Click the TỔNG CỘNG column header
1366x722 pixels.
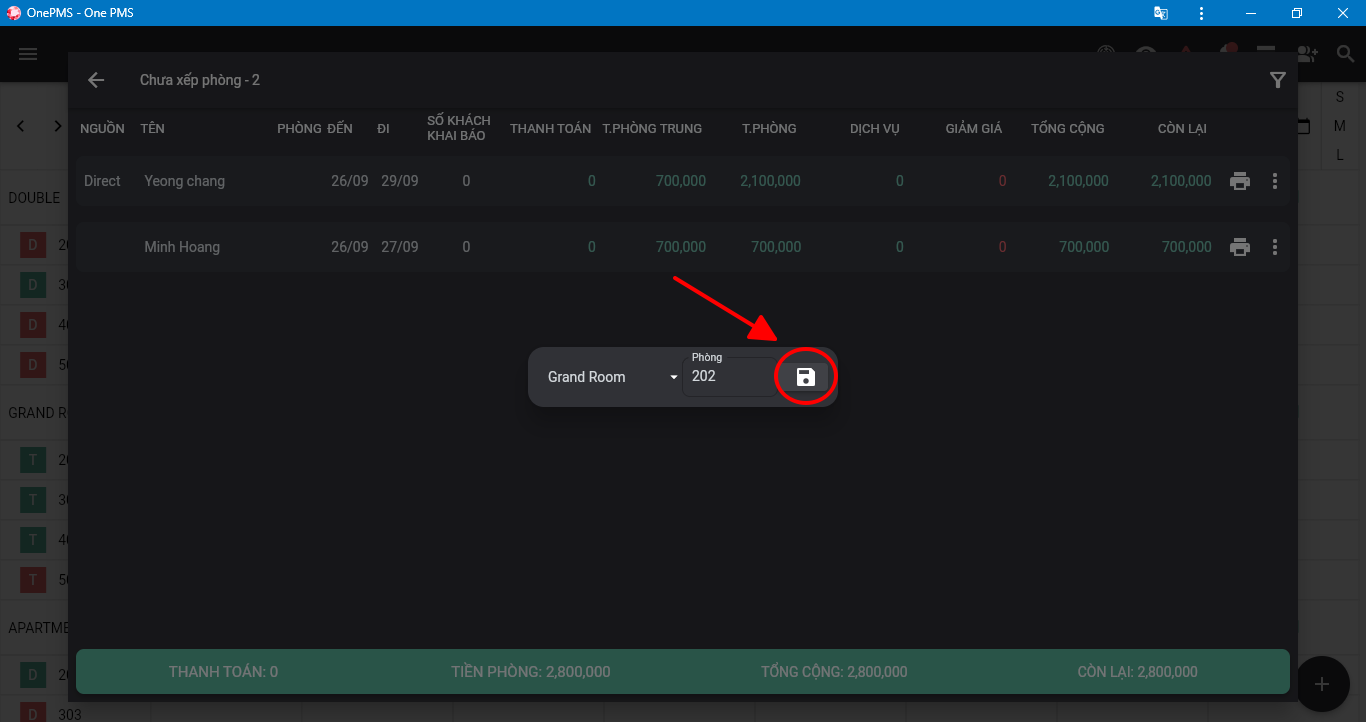tap(1068, 128)
